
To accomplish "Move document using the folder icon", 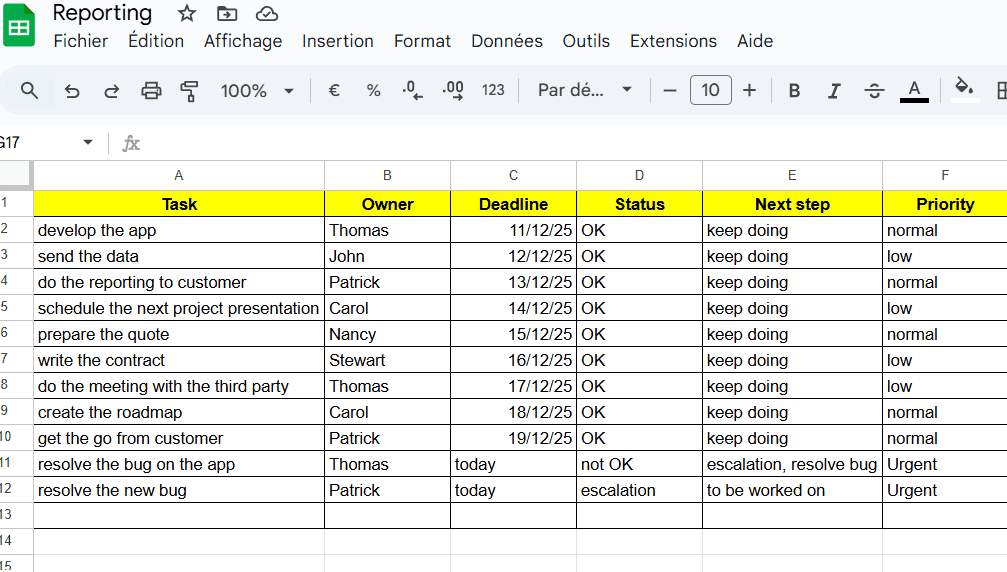I will (x=227, y=13).
